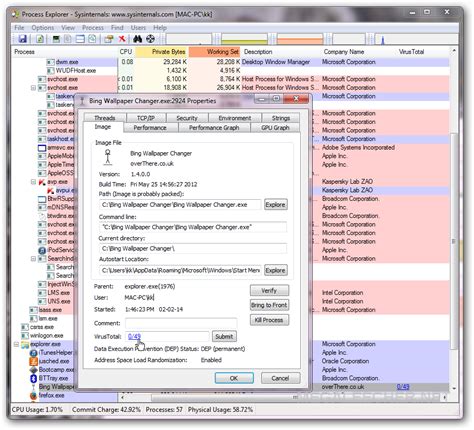The image size is (474, 430).
Task: Sort by the Private Bytes column header
Action: pos(162,52)
